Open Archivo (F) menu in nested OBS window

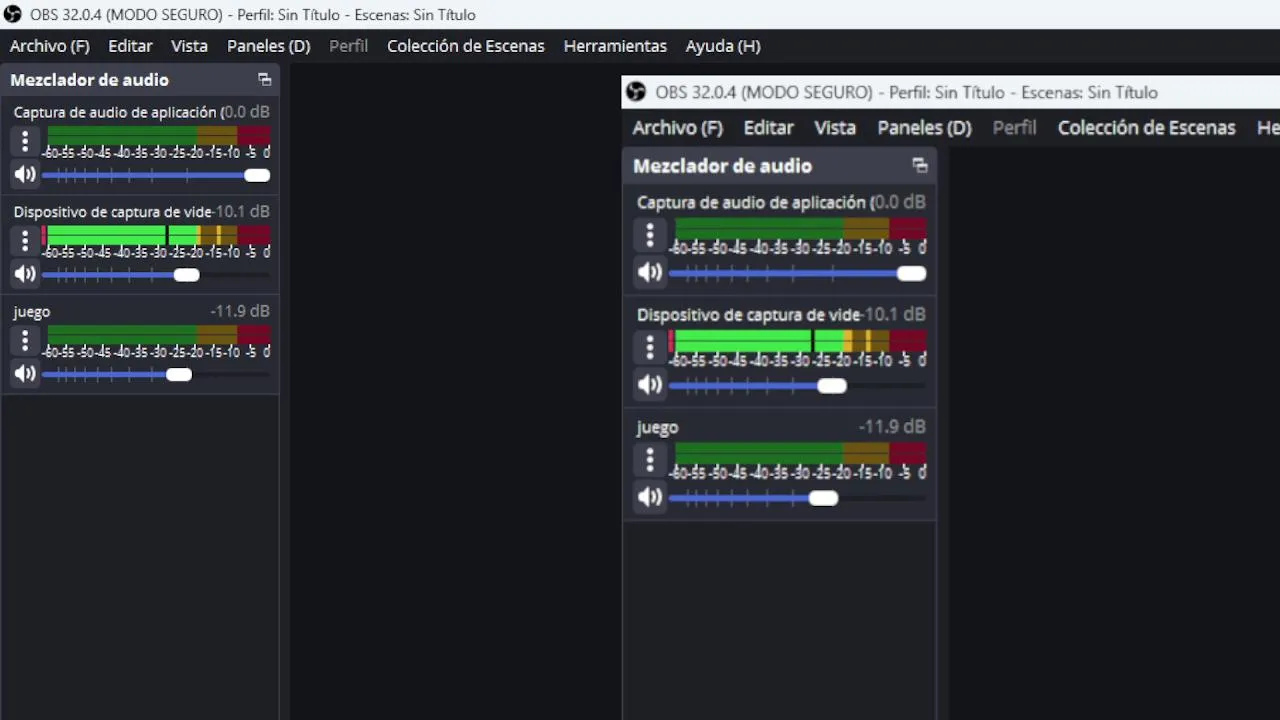(677, 128)
